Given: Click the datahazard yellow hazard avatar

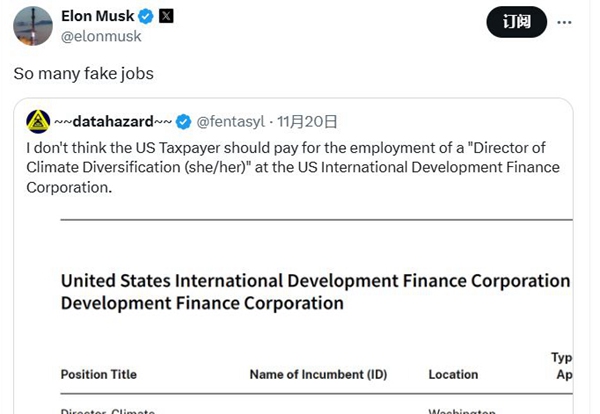Looking at the screenshot, I should coord(39,122).
